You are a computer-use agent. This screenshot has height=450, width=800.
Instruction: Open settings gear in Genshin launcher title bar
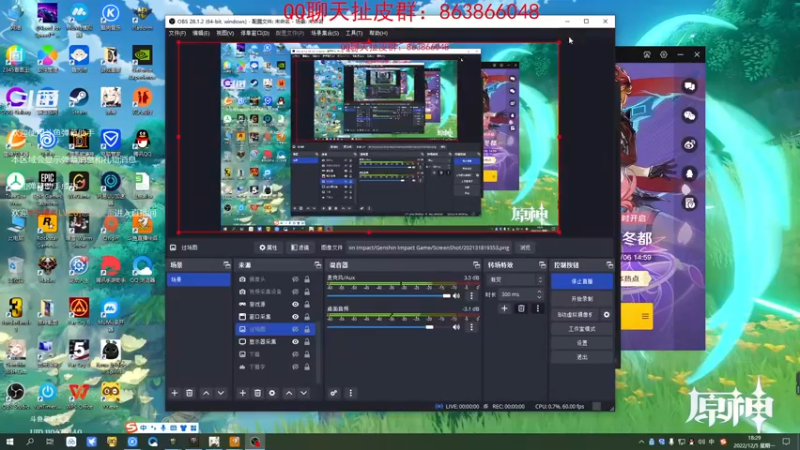[663, 55]
